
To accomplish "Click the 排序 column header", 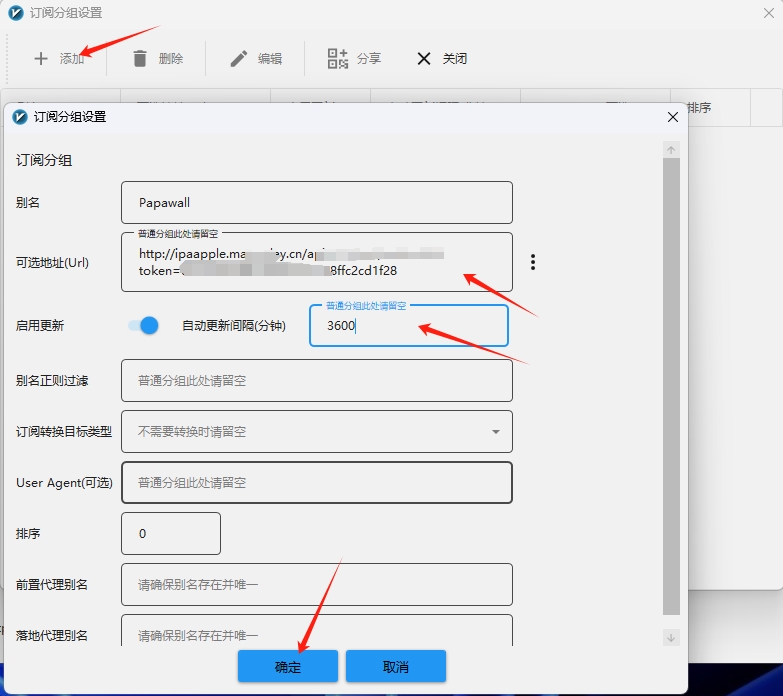I will 699,107.
